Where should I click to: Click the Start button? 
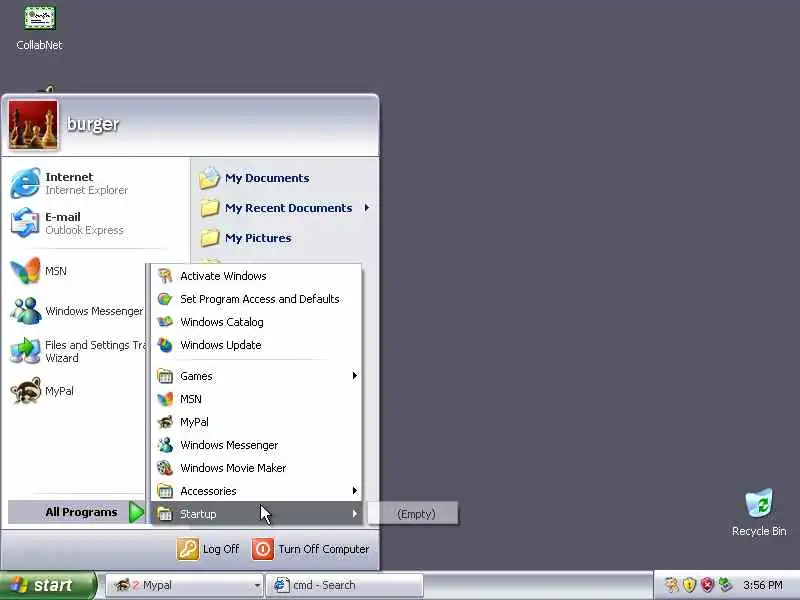point(48,585)
